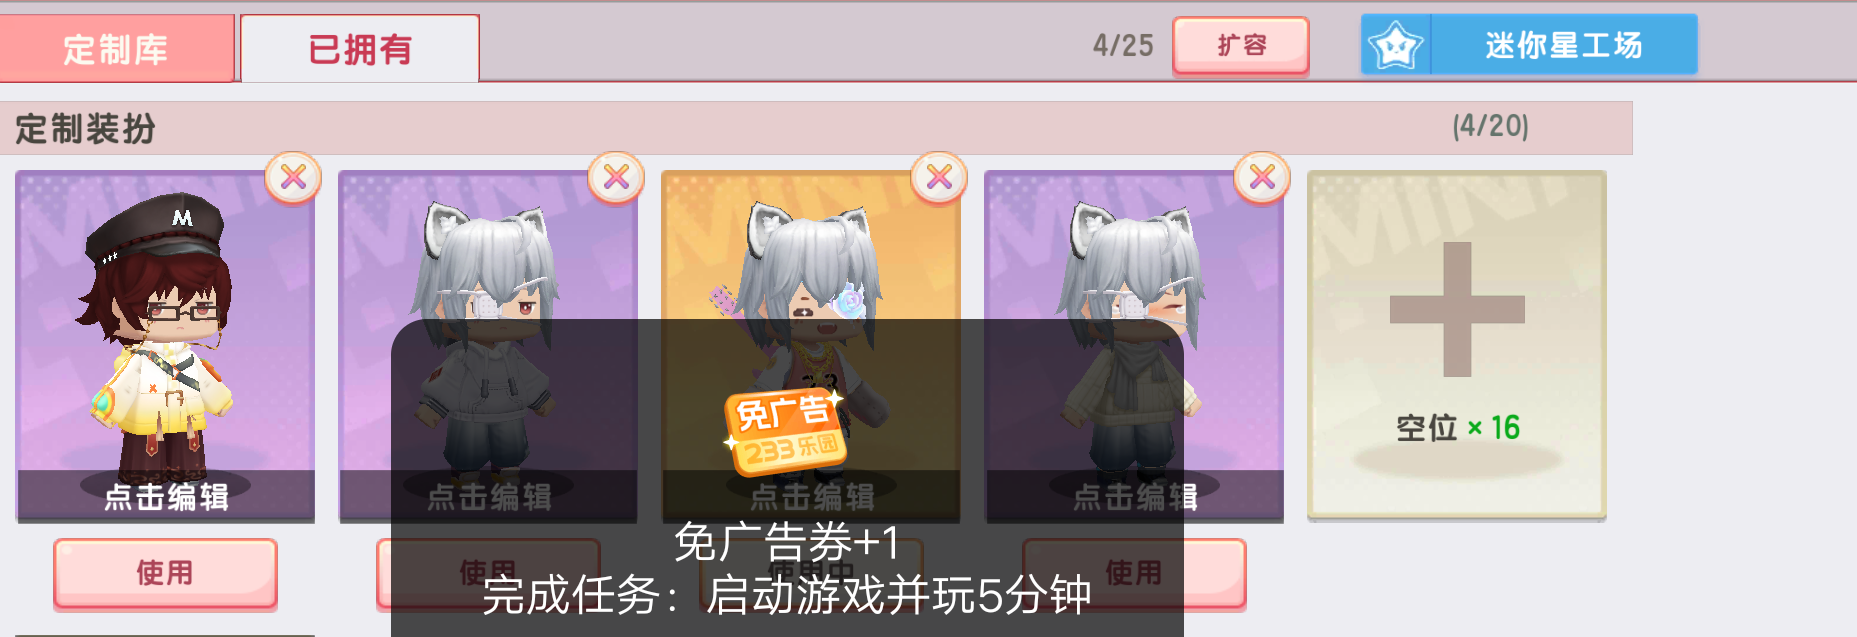Select the red-haired character with hat thumbnail

166,346
